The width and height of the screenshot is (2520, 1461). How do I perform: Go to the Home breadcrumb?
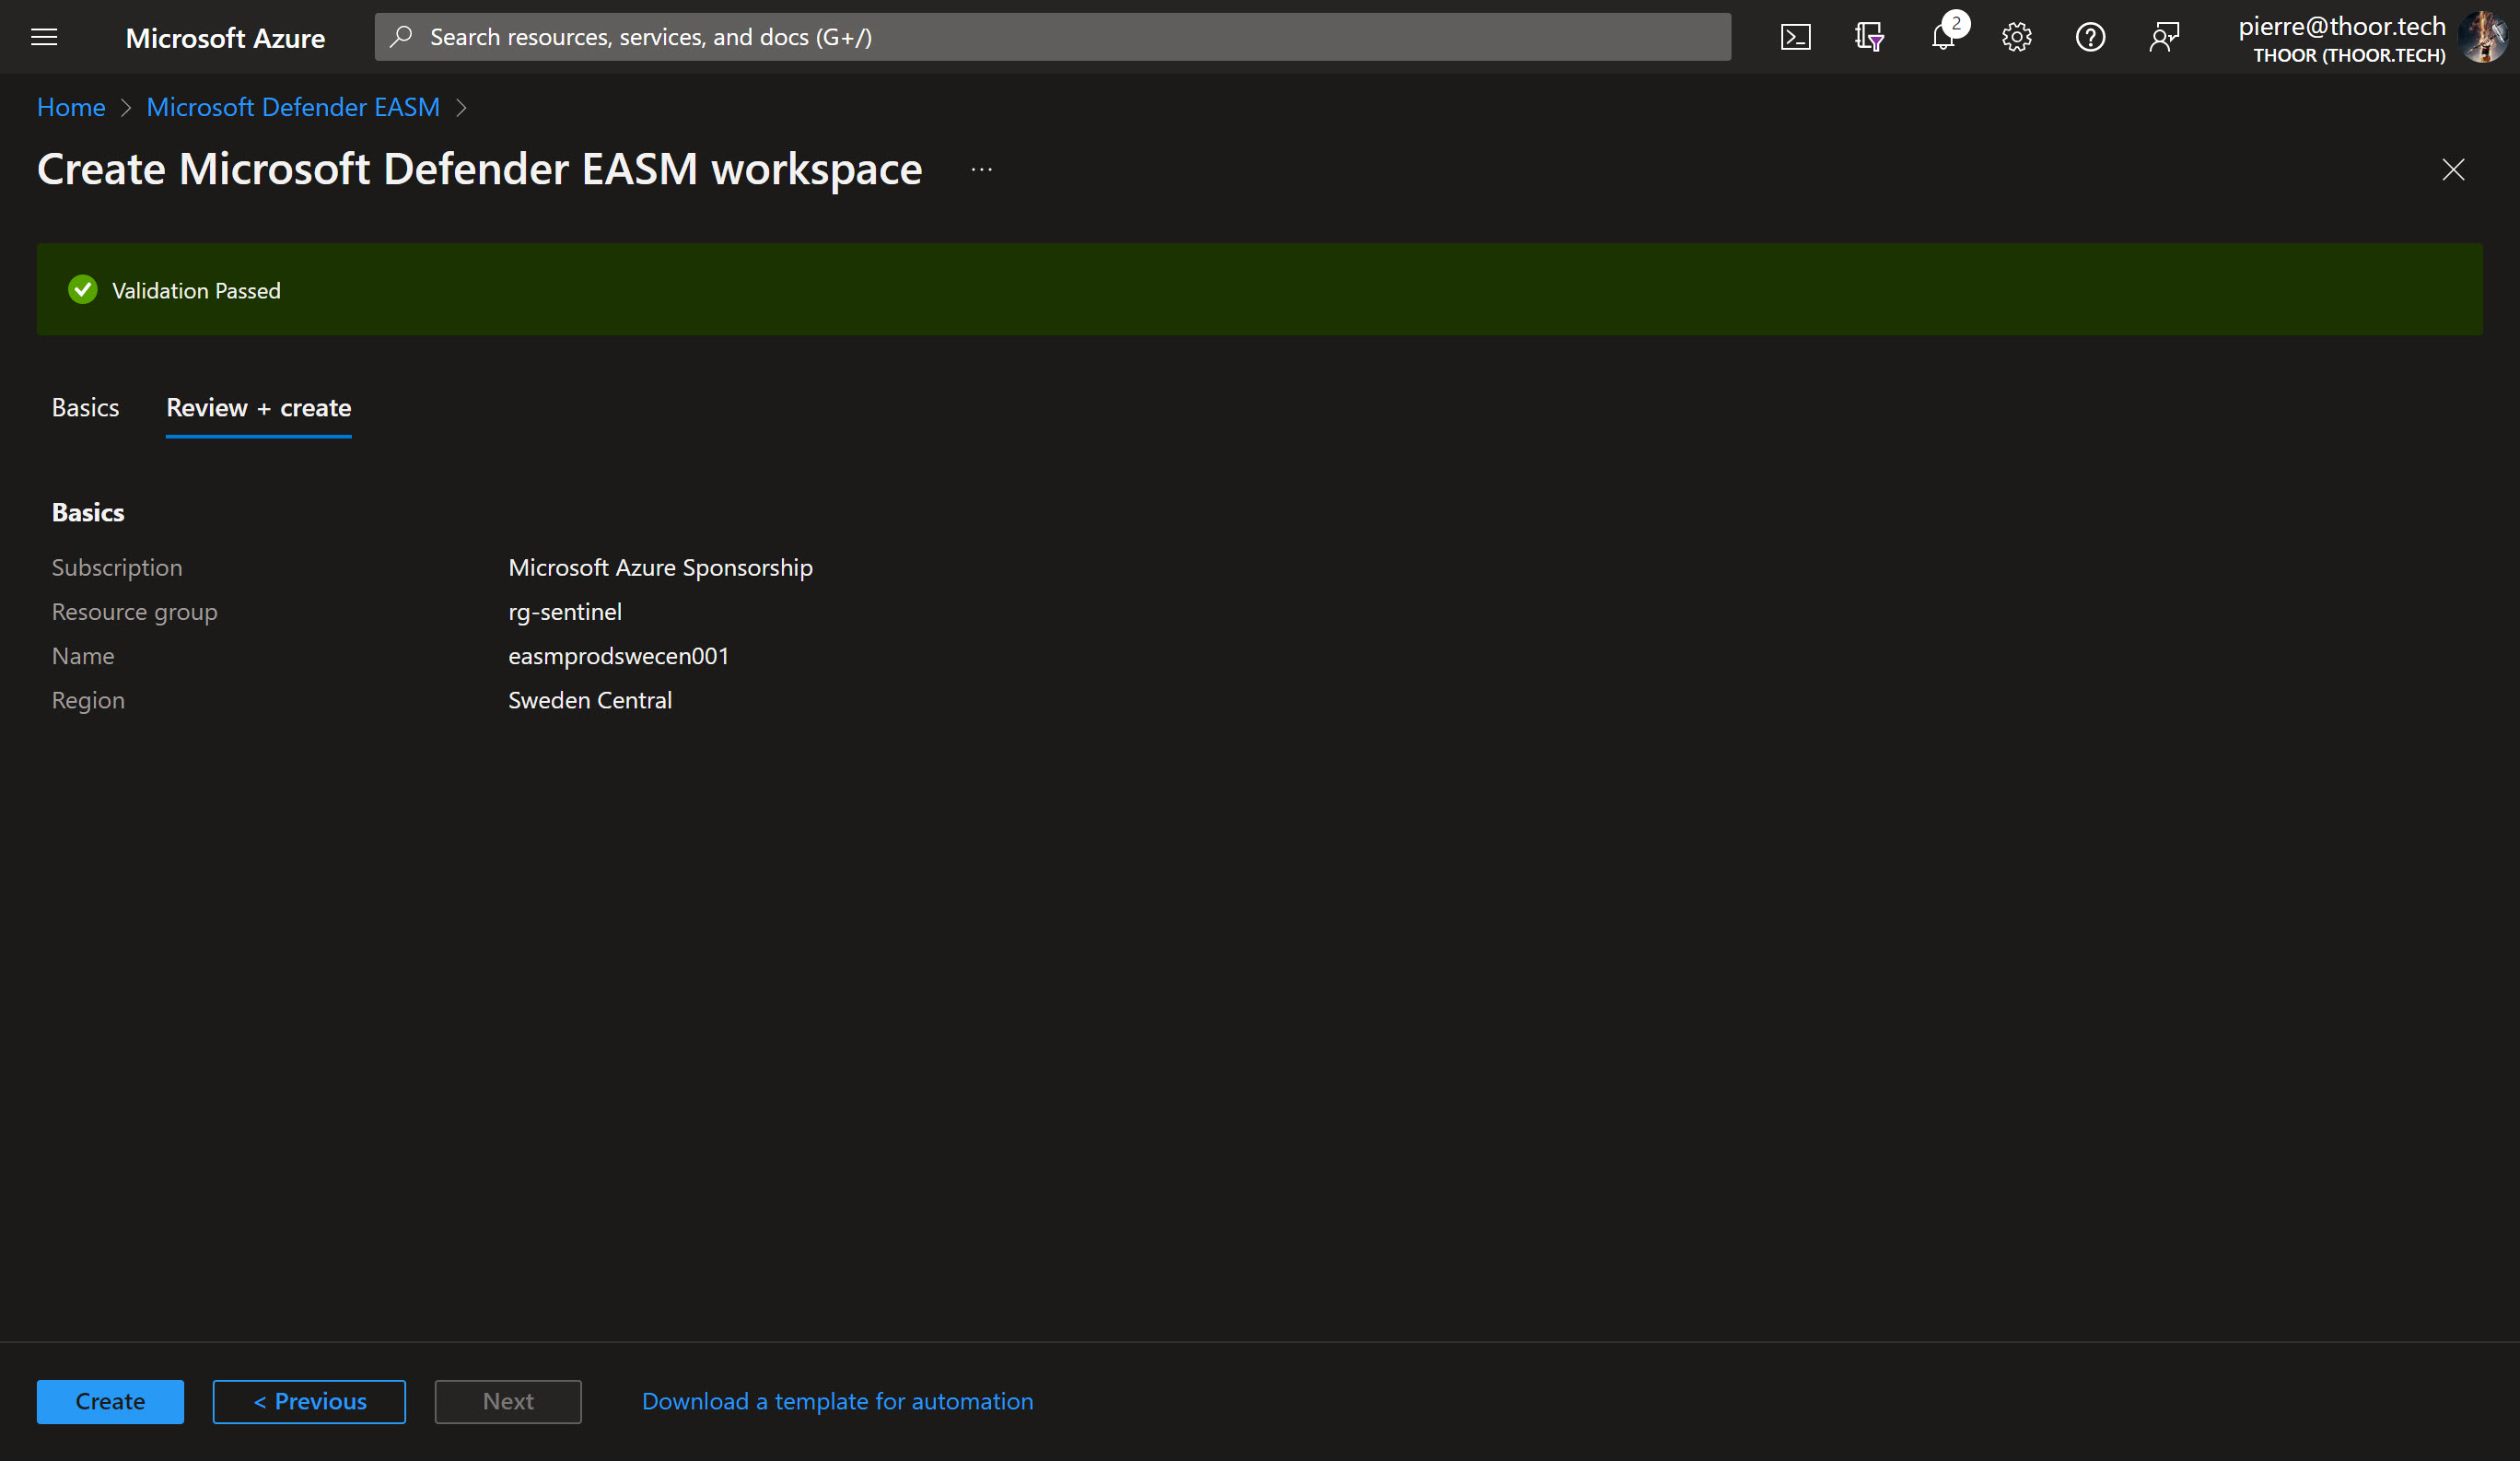[x=71, y=107]
